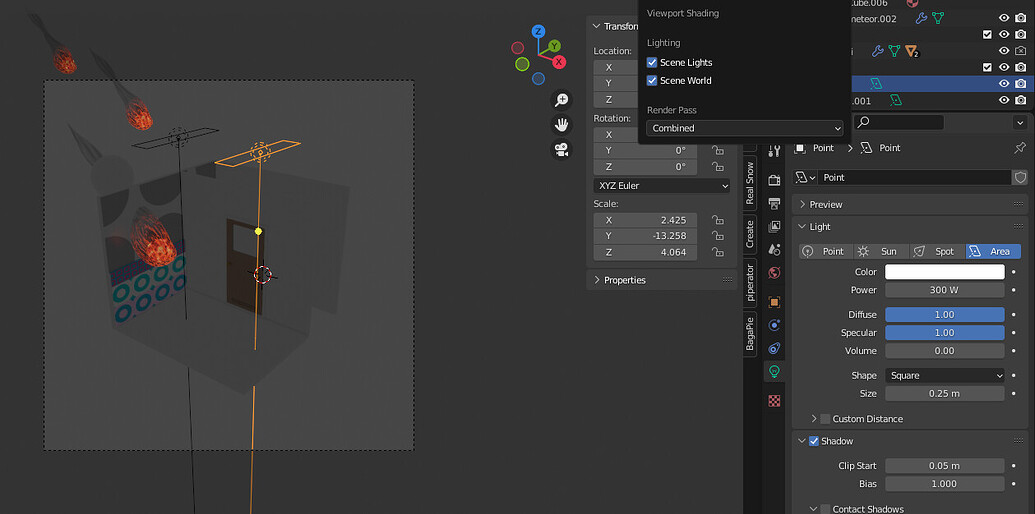
Task: Open the light data-block browse dropdown
Action: click(805, 177)
